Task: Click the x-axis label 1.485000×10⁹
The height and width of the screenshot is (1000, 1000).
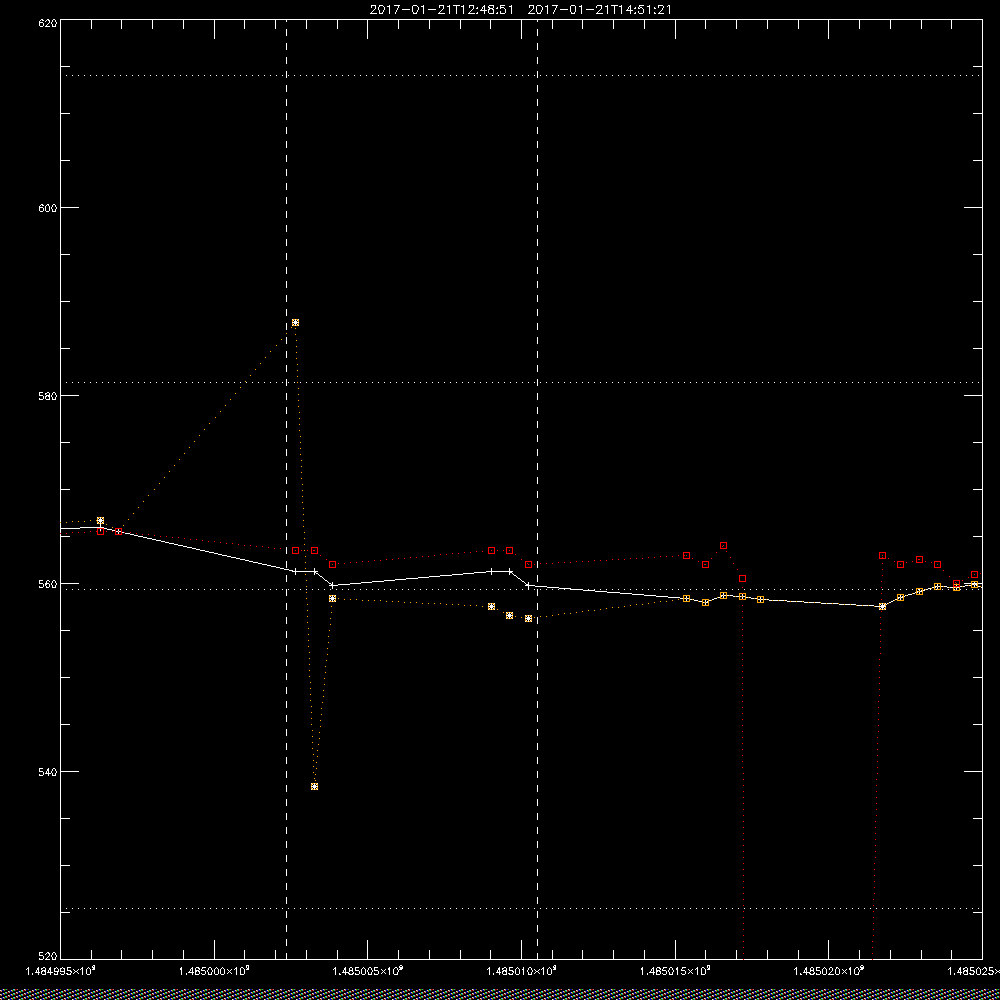Action: pos(214,971)
